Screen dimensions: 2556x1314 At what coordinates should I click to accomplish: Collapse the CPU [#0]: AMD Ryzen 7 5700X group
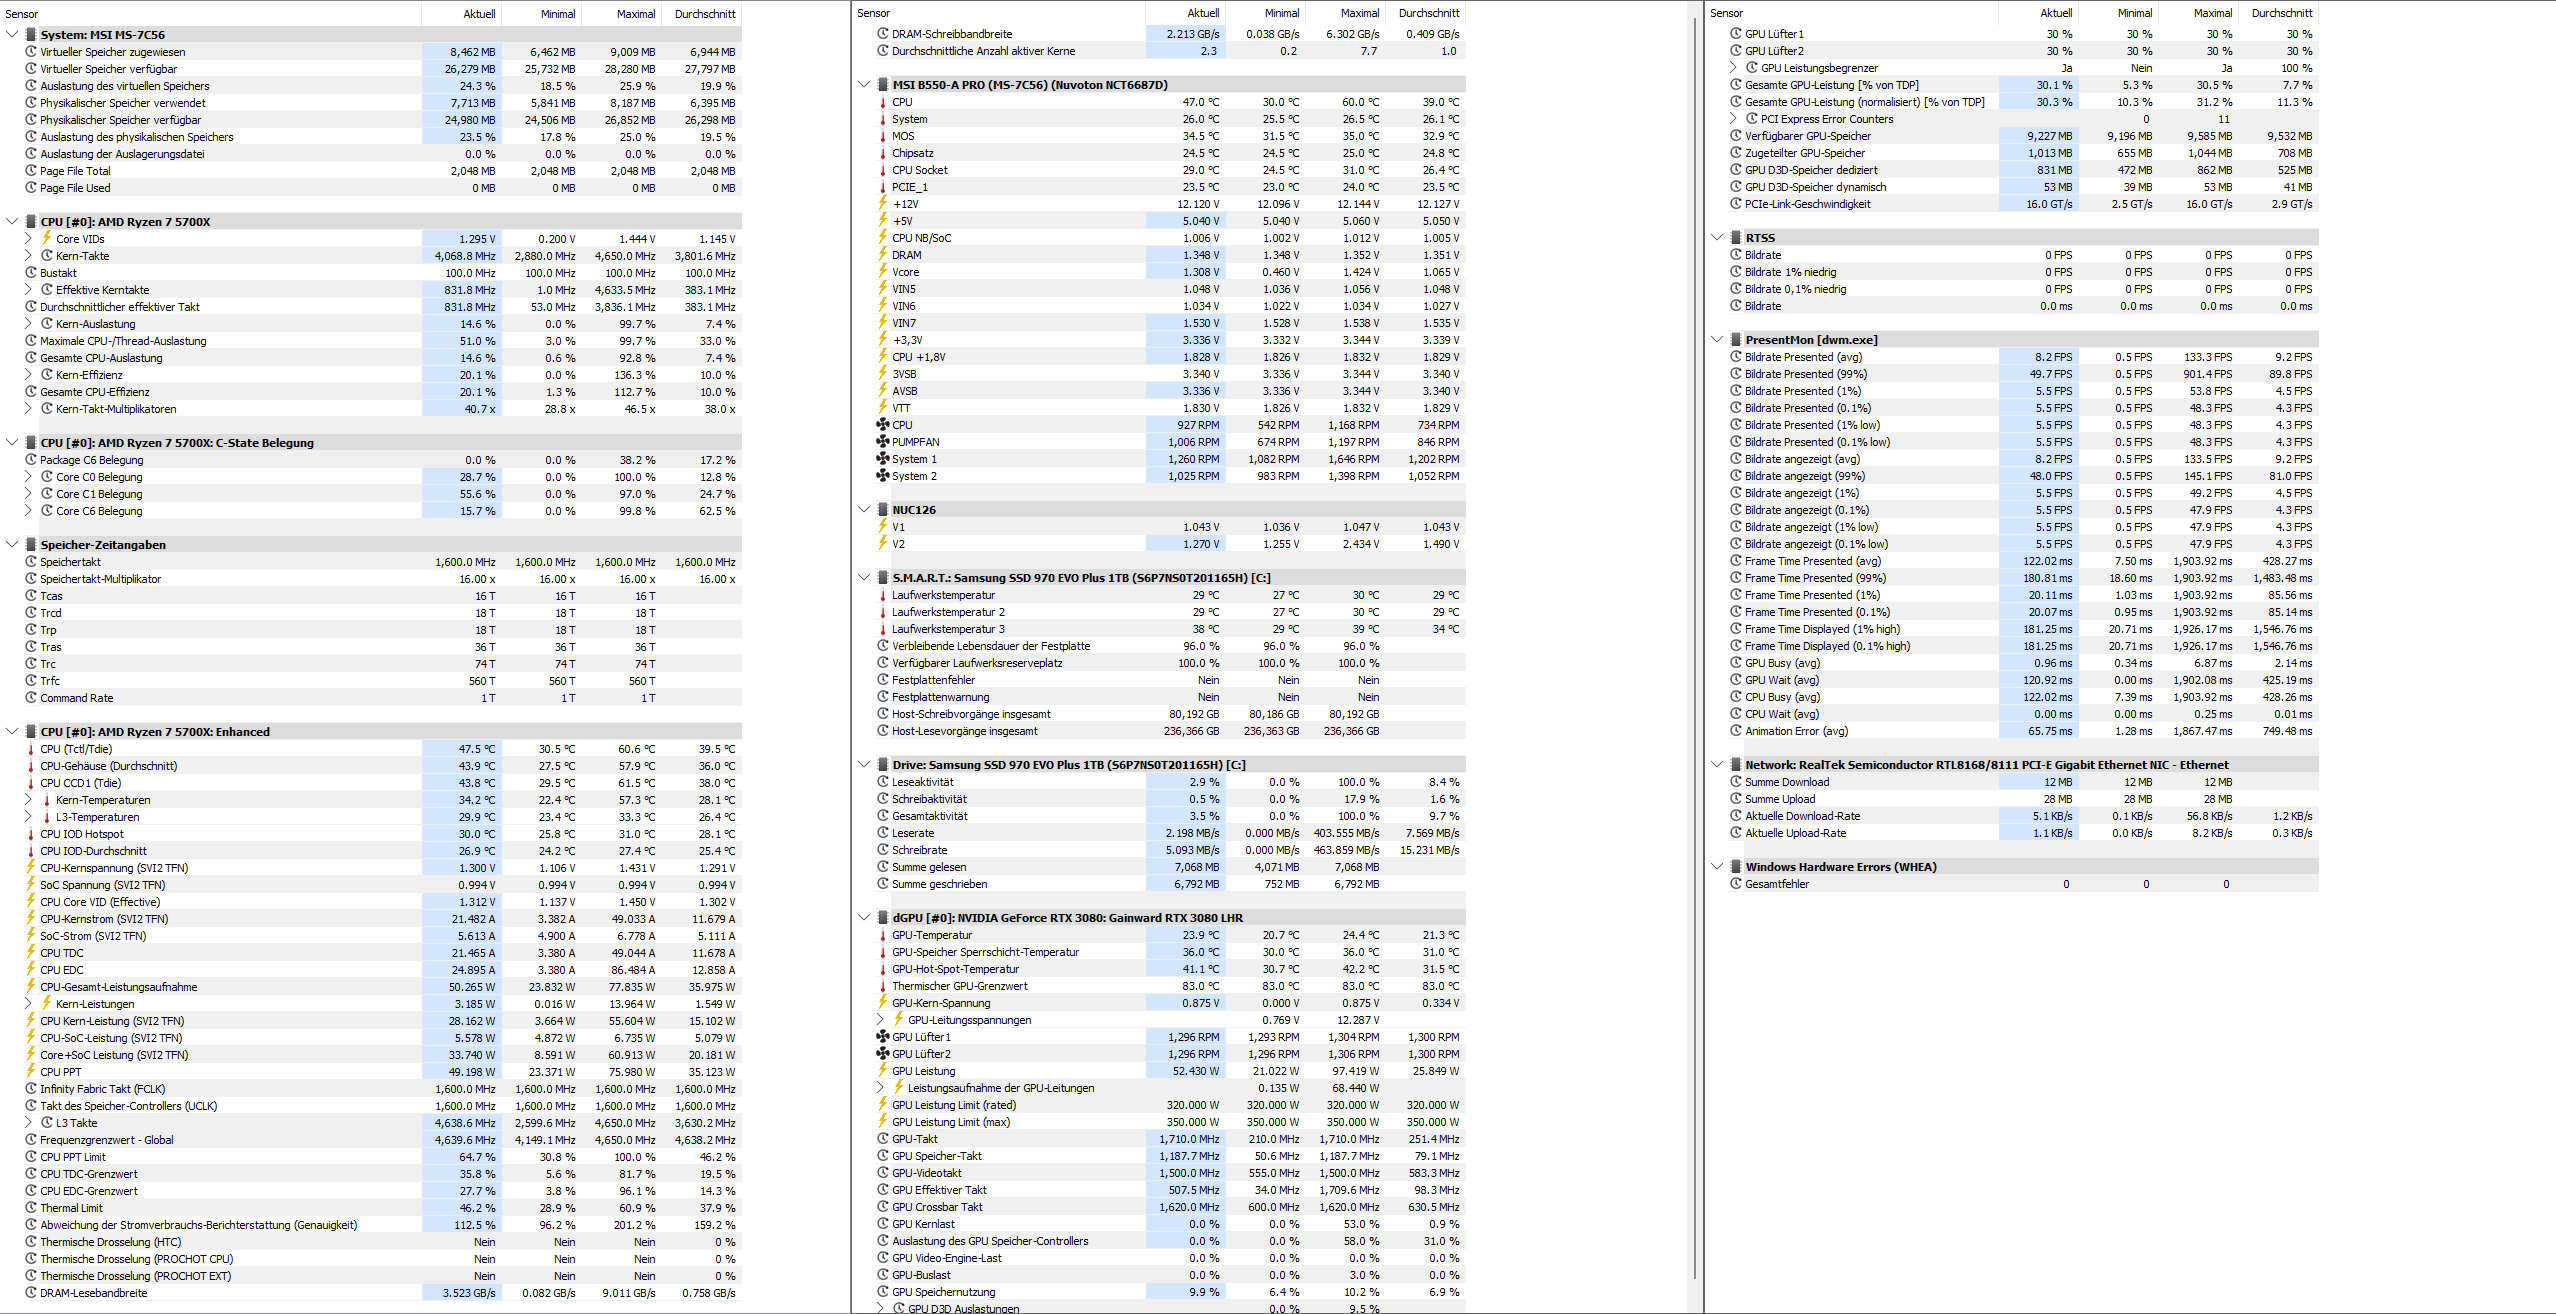click(12, 222)
